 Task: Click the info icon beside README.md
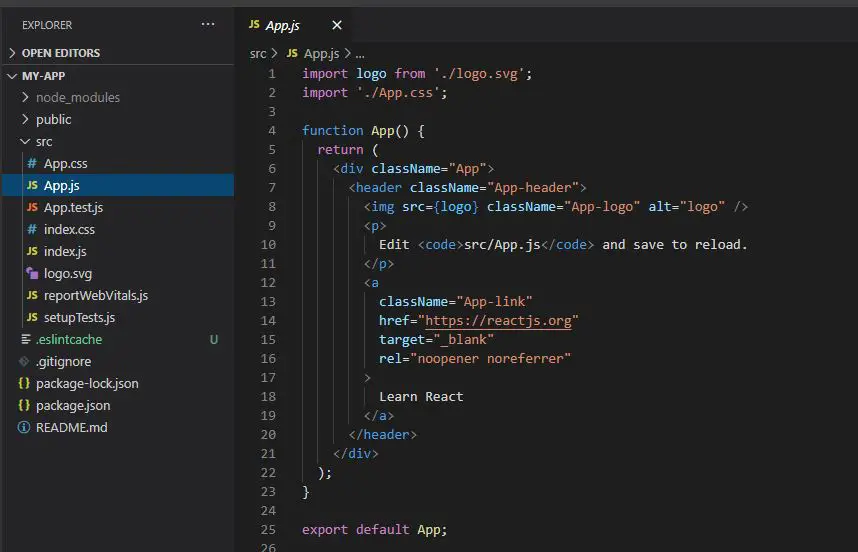click(24, 428)
